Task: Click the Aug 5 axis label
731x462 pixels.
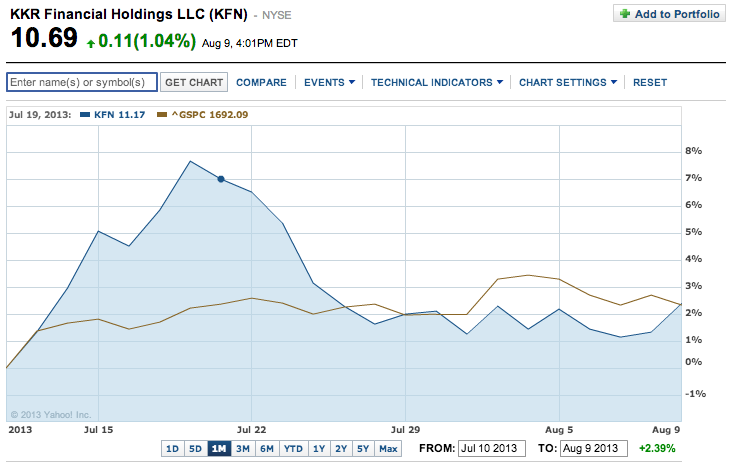Action: [559, 430]
